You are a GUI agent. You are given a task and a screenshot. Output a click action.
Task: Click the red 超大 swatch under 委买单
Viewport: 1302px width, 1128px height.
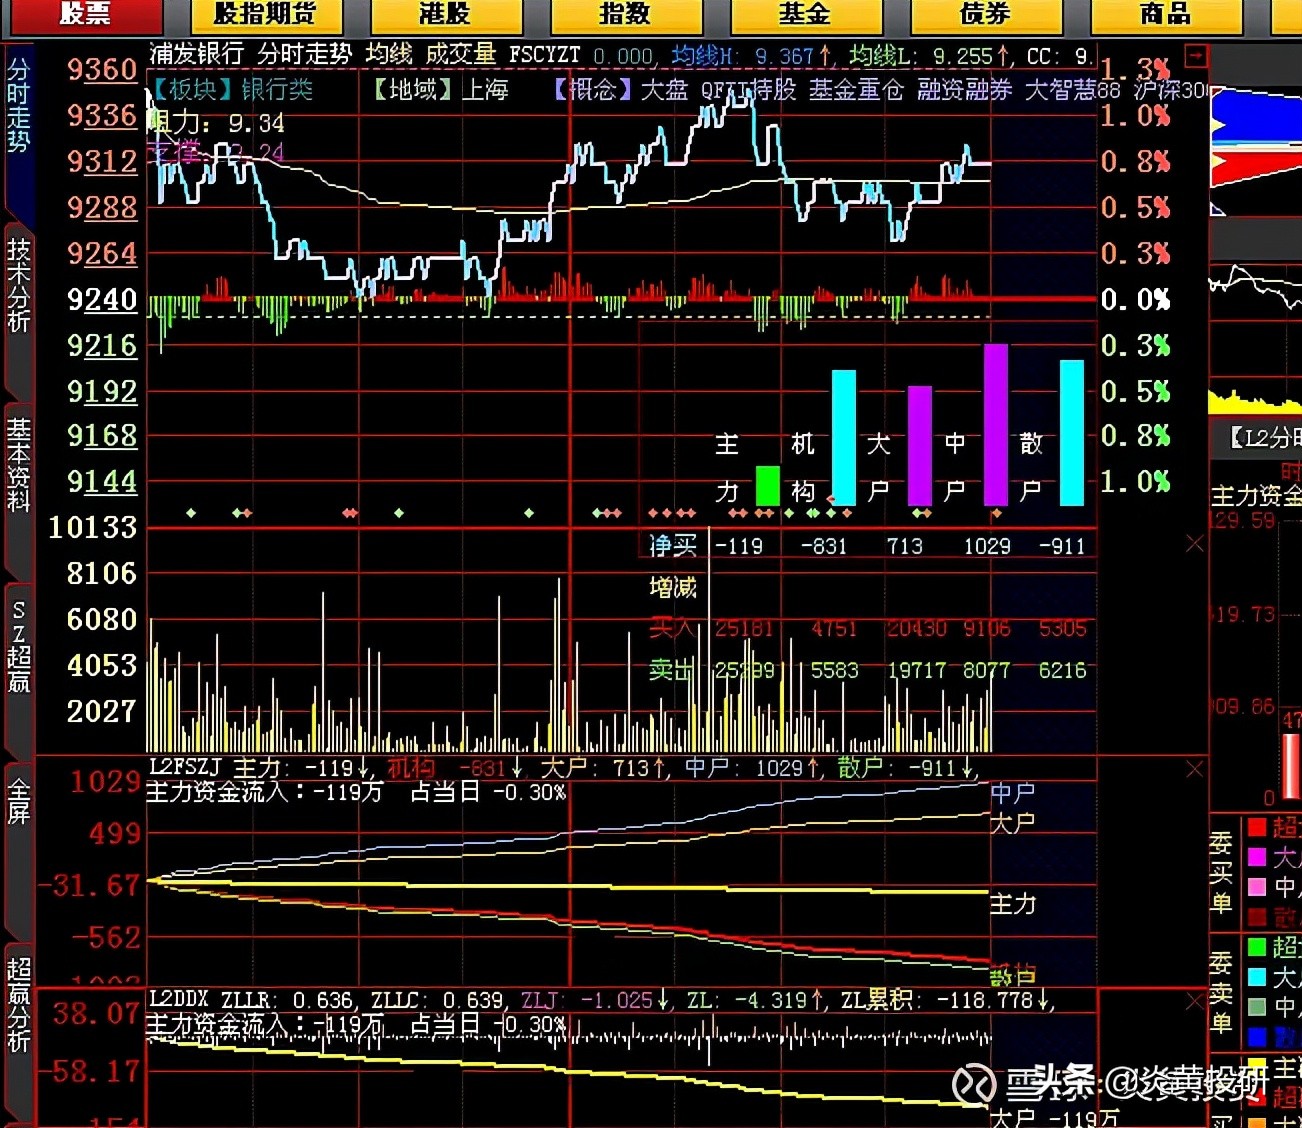pos(1257,827)
